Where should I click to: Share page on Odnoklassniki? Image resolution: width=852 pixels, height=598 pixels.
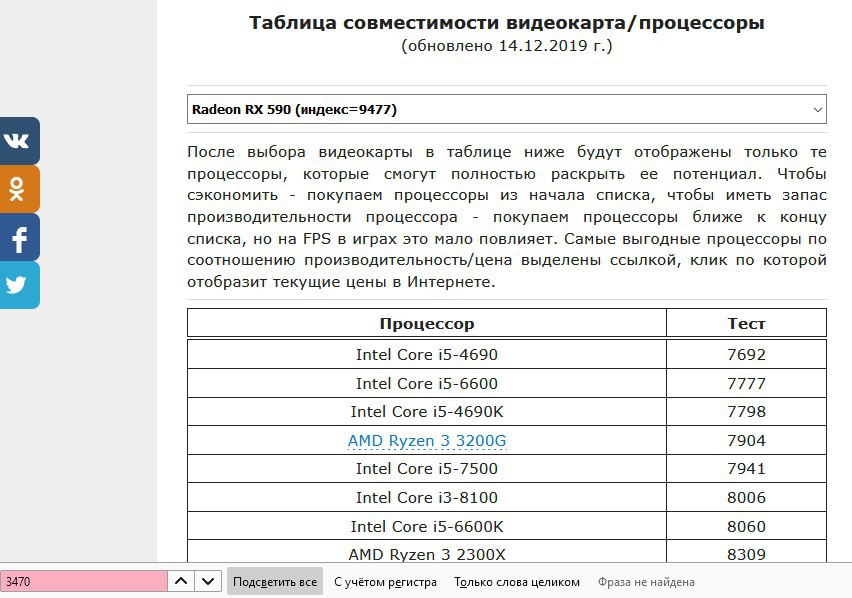tap(20, 189)
